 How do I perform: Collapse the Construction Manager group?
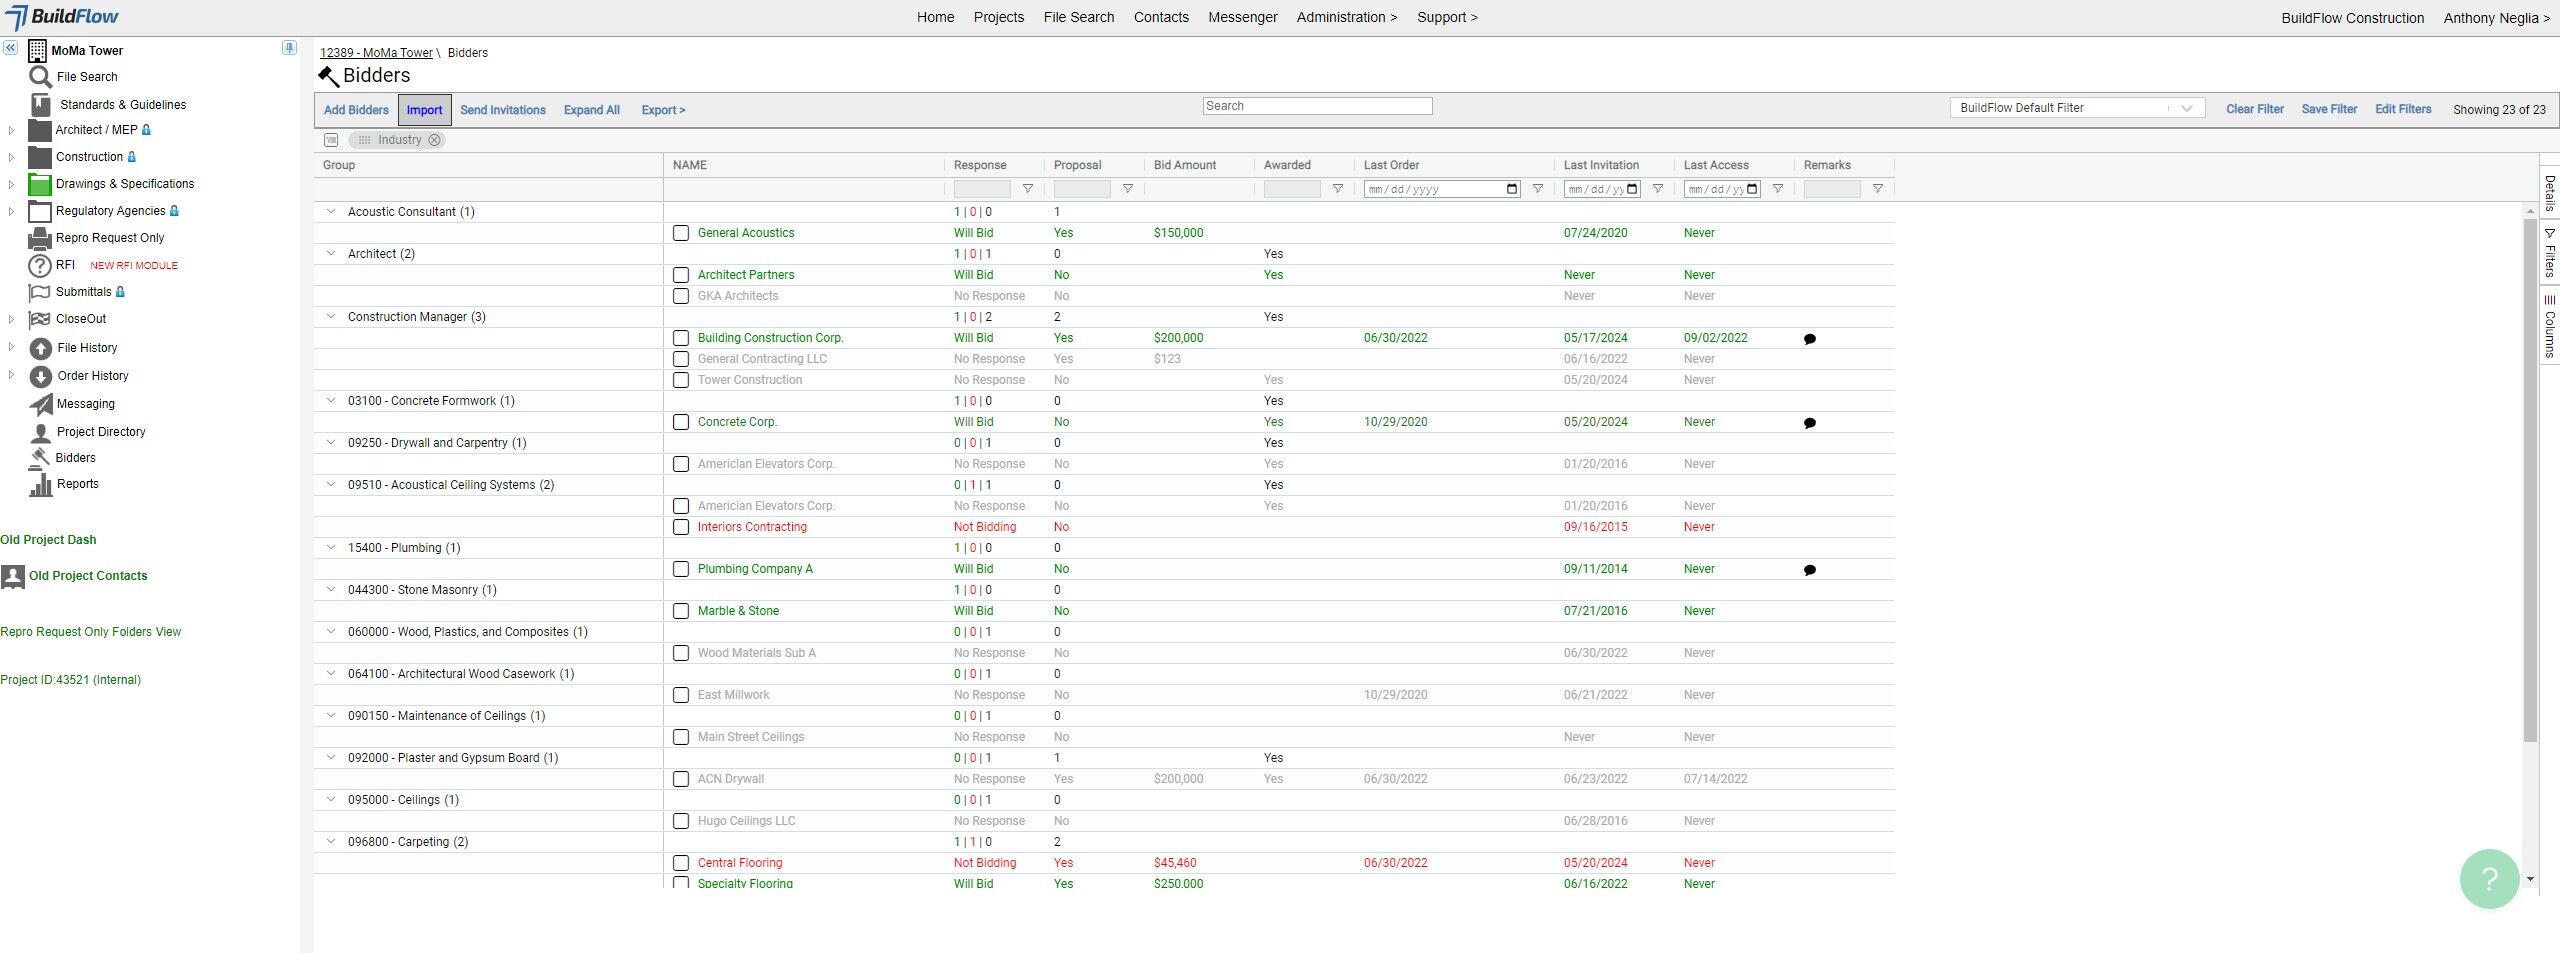click(331, 317)
